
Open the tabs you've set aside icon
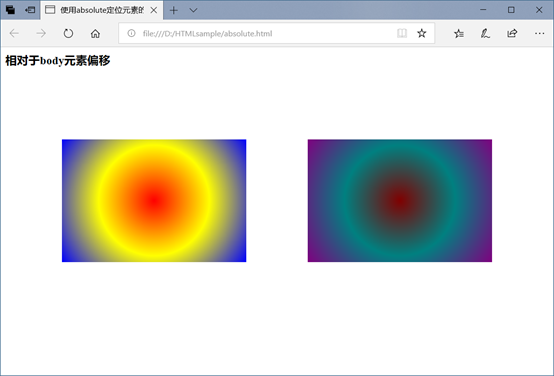pos(10,10)
